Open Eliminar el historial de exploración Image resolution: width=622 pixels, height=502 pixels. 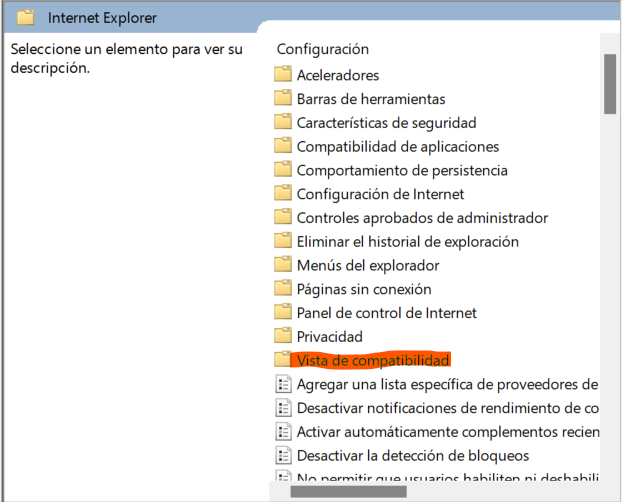[x=407, y=242]
